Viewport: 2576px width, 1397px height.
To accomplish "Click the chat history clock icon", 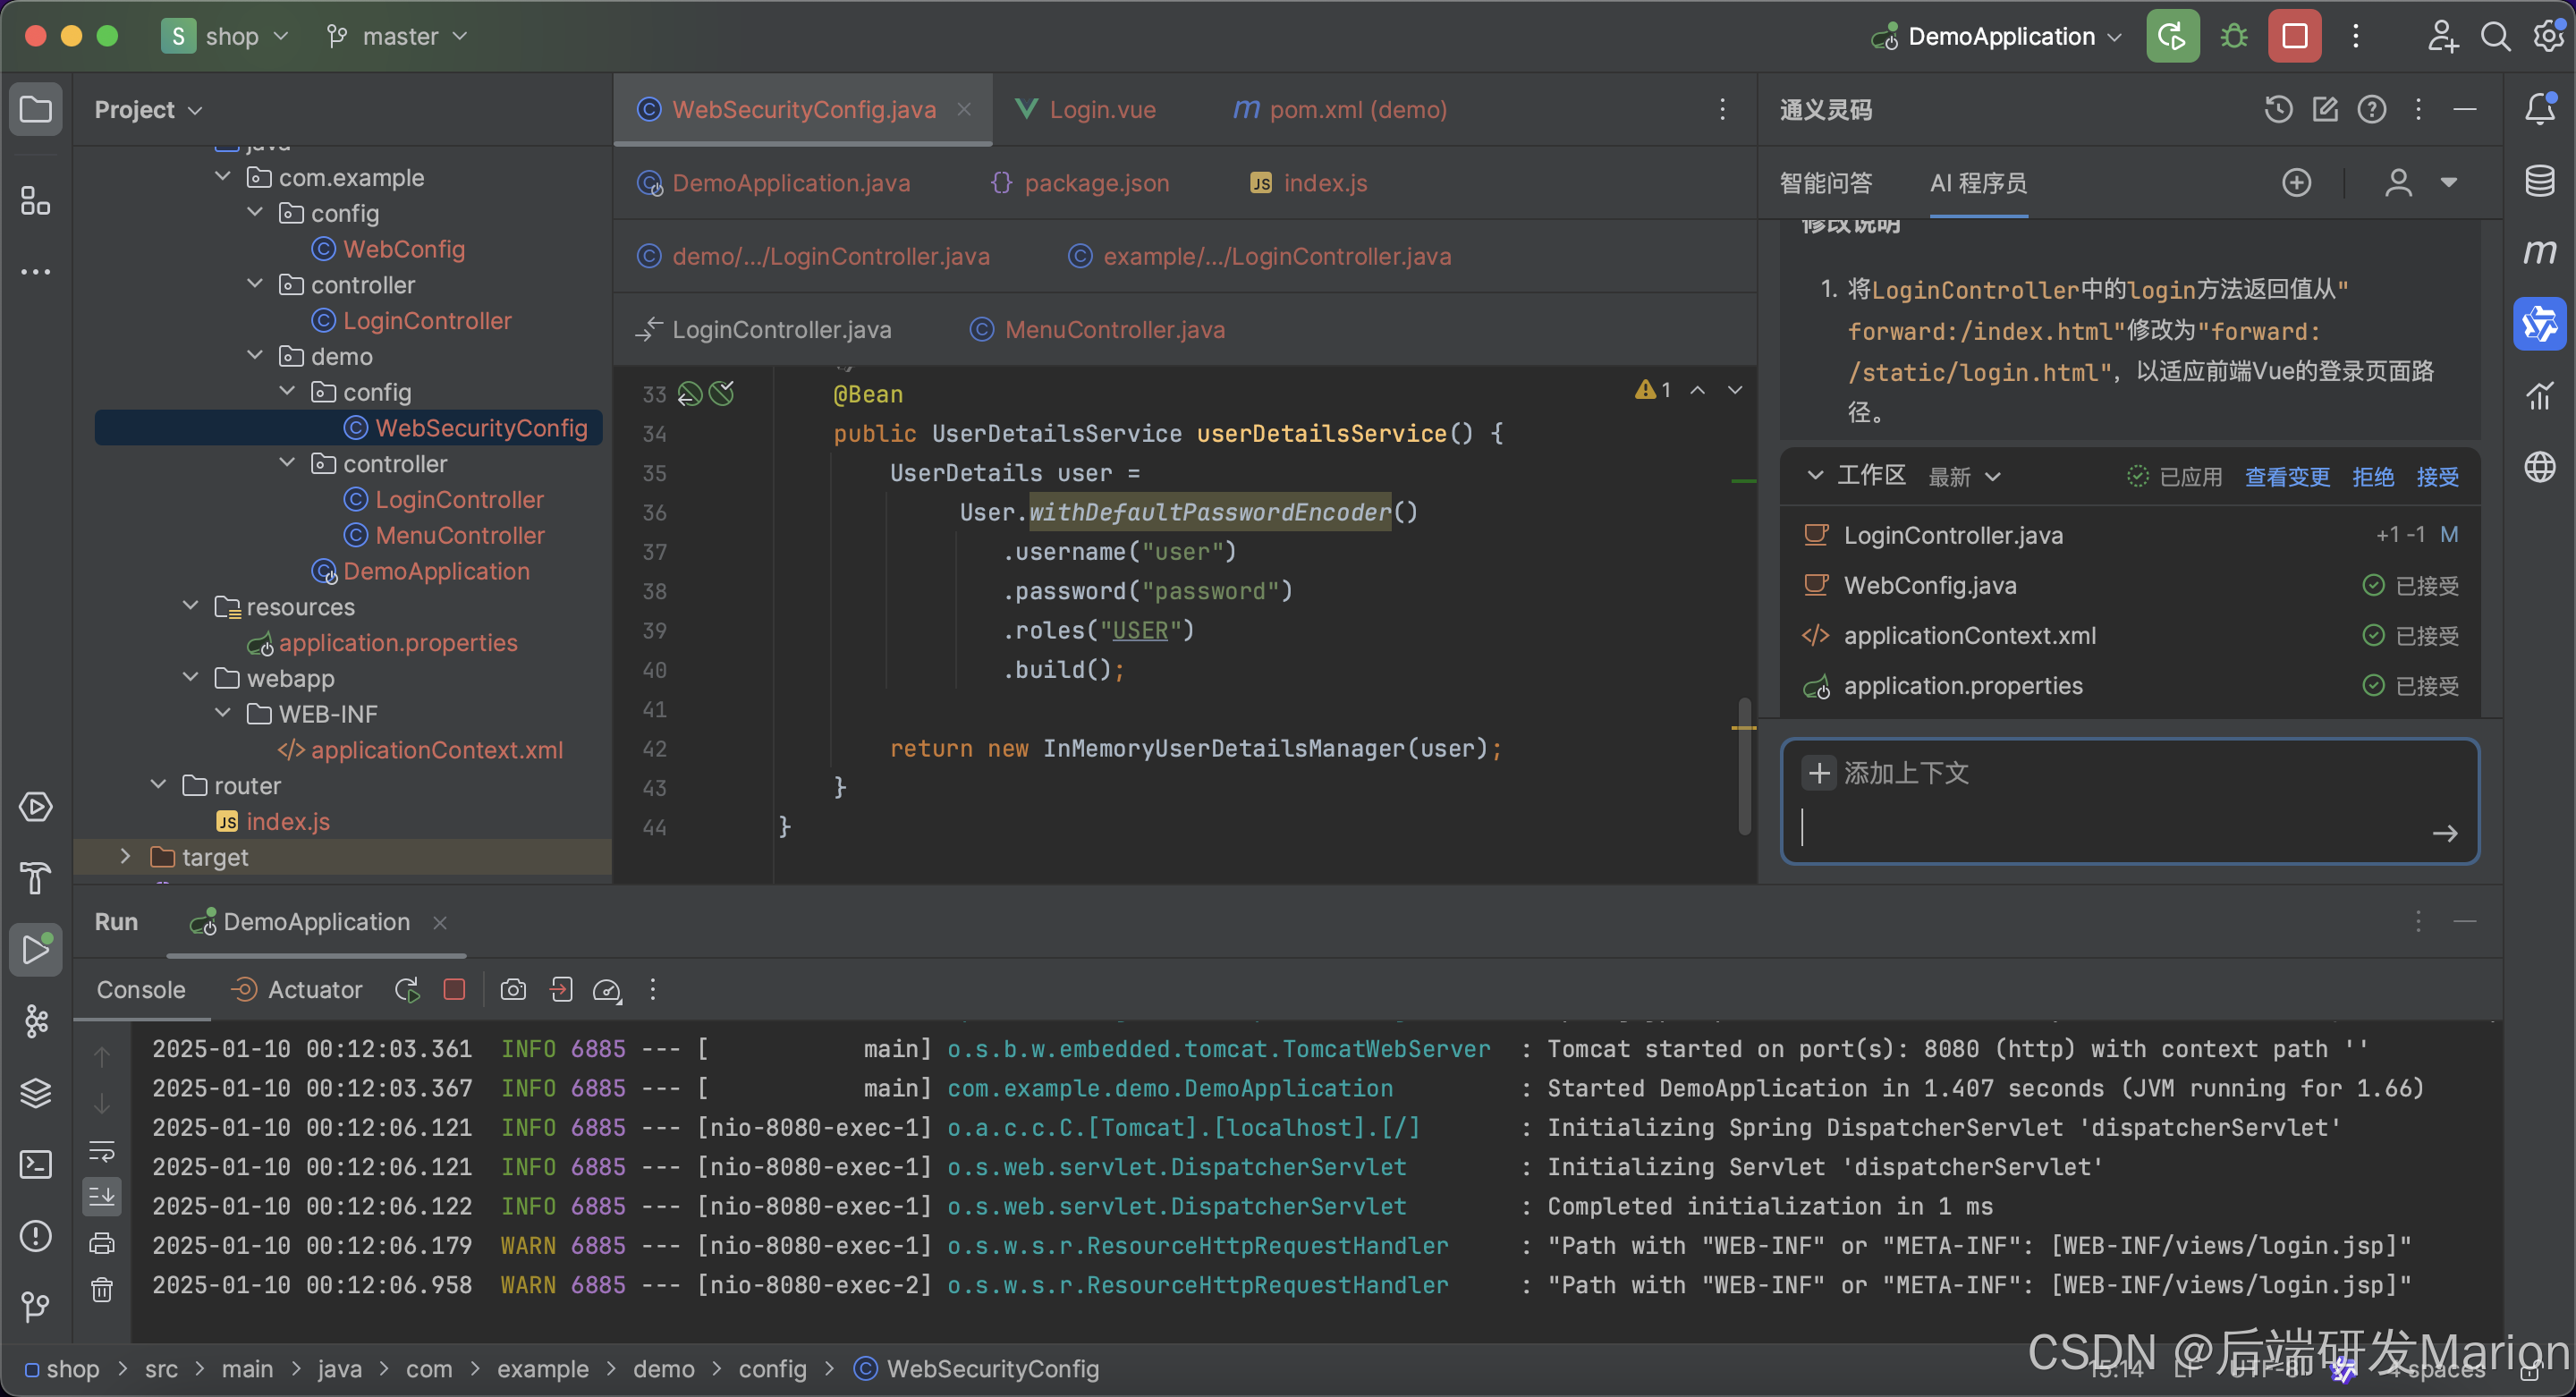I will click(2278, 109).
